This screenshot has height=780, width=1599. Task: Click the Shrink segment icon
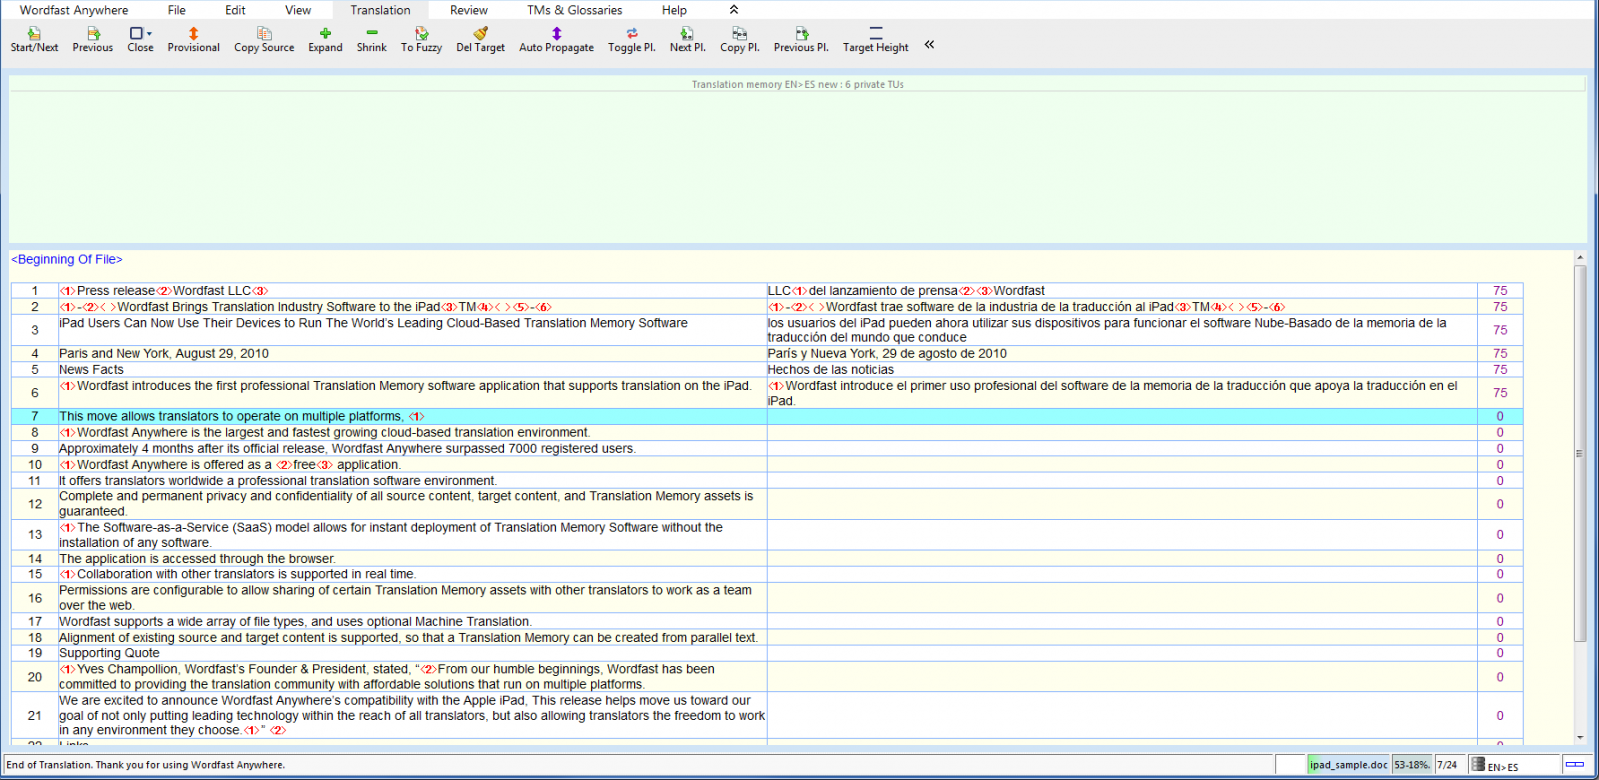point(371,34)
